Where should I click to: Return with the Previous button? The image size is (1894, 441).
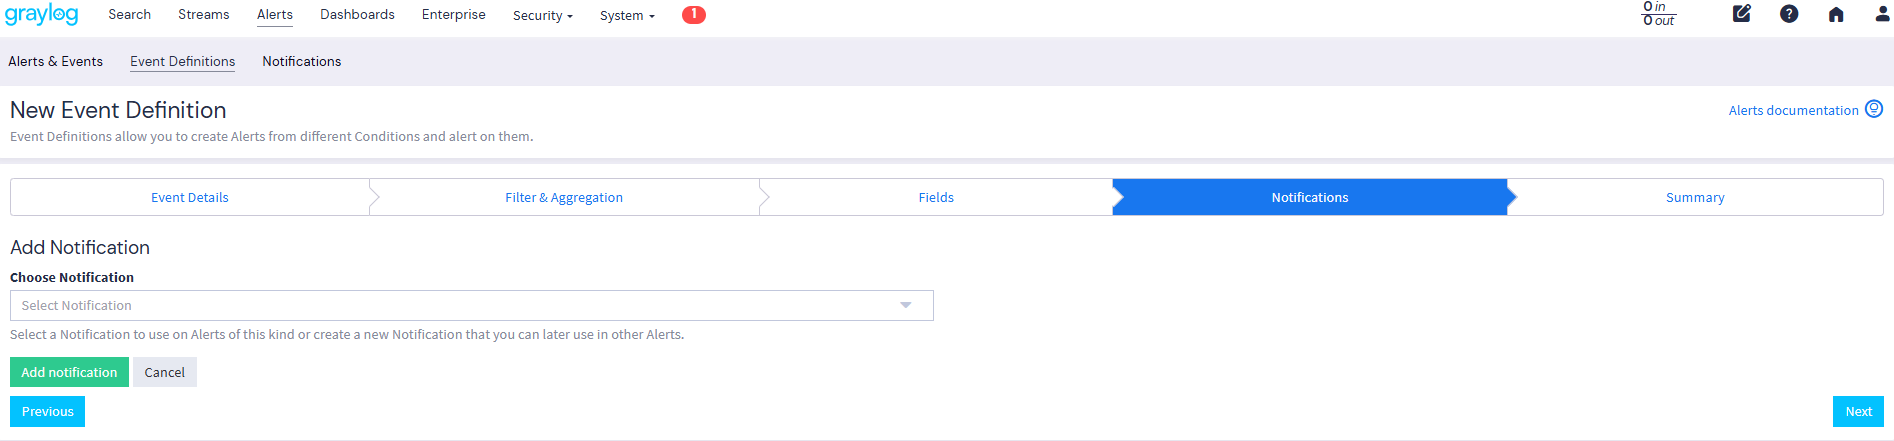coord(47,411)
